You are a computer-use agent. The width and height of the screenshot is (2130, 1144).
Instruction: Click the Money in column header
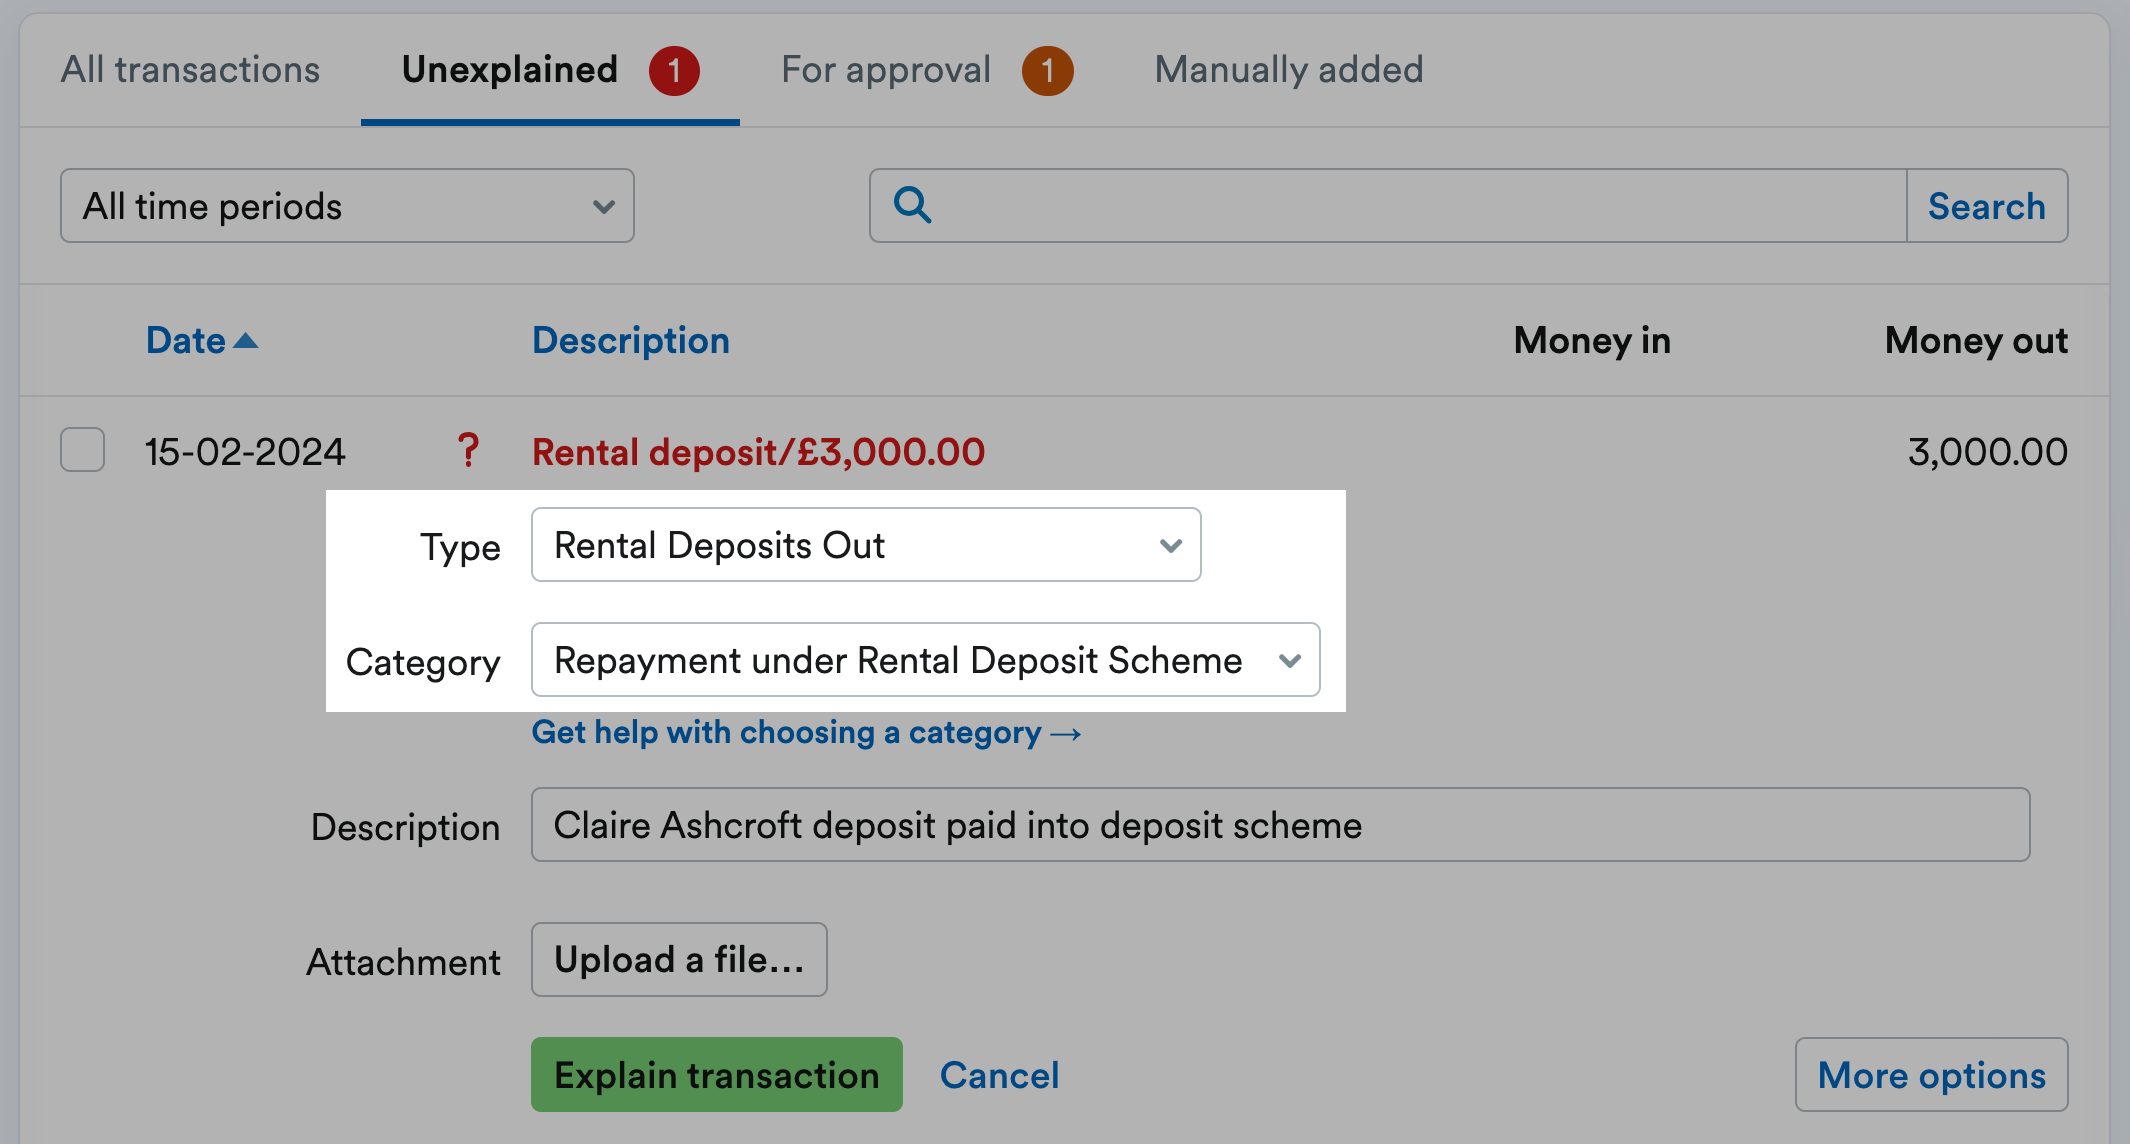tap(1592, 341)
